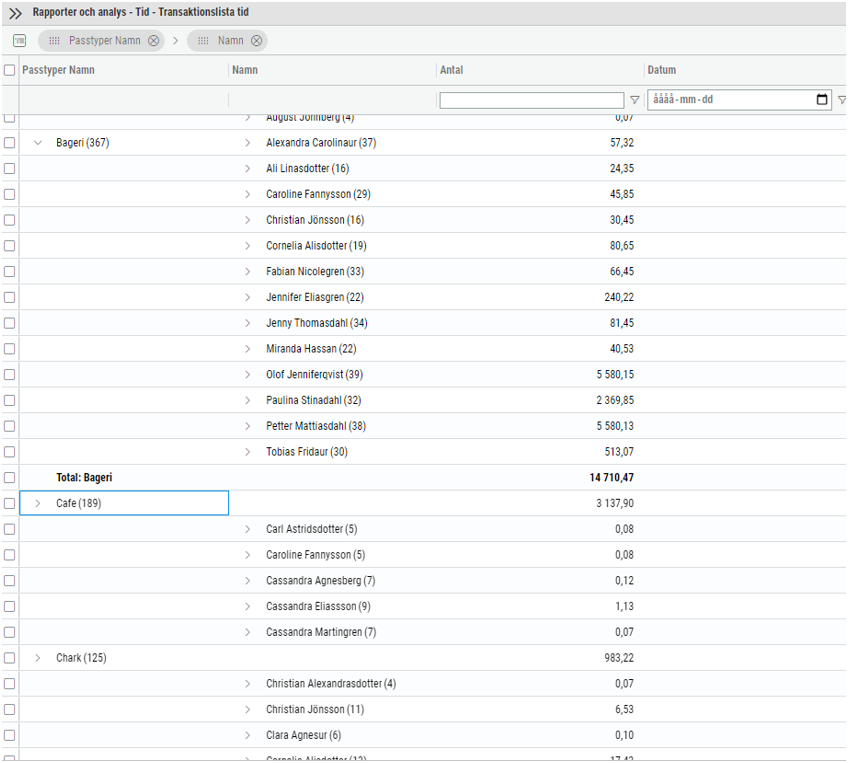Check the Bageri (367) row checkbox
Screen dimensions: 848x763
point(9,143)
